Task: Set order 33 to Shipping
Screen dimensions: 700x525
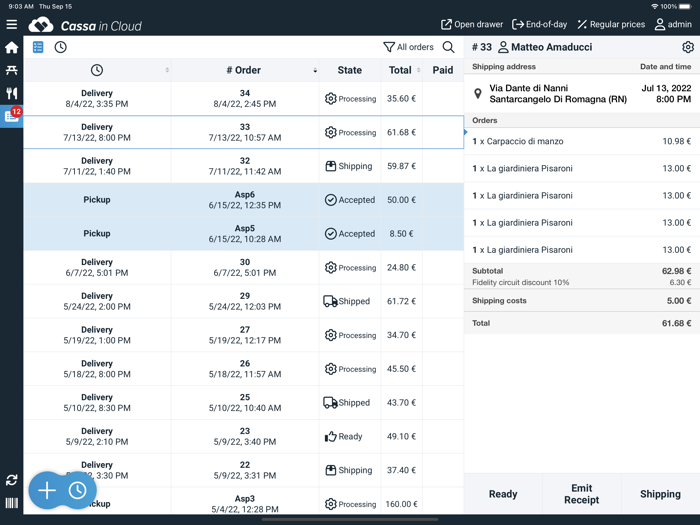Action: pos(661,494)
